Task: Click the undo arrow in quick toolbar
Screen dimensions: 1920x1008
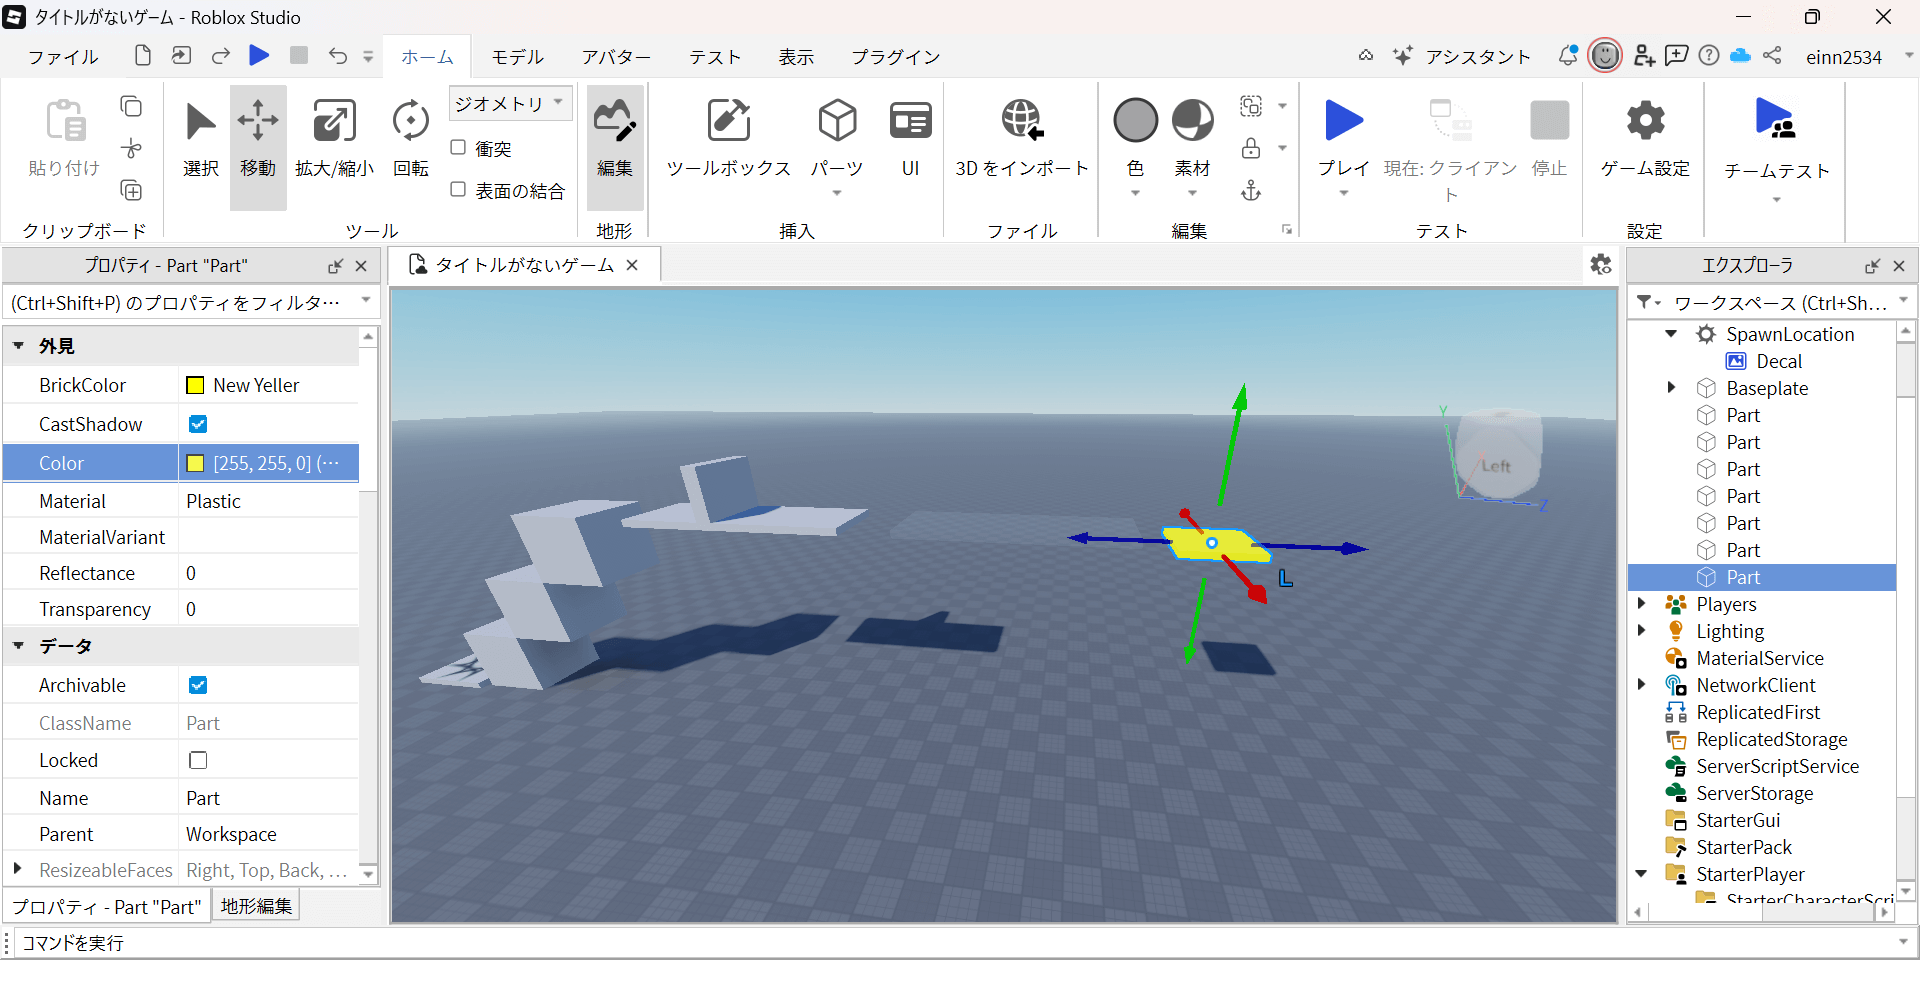Action: pyautogui.click(x=338, y=56)
